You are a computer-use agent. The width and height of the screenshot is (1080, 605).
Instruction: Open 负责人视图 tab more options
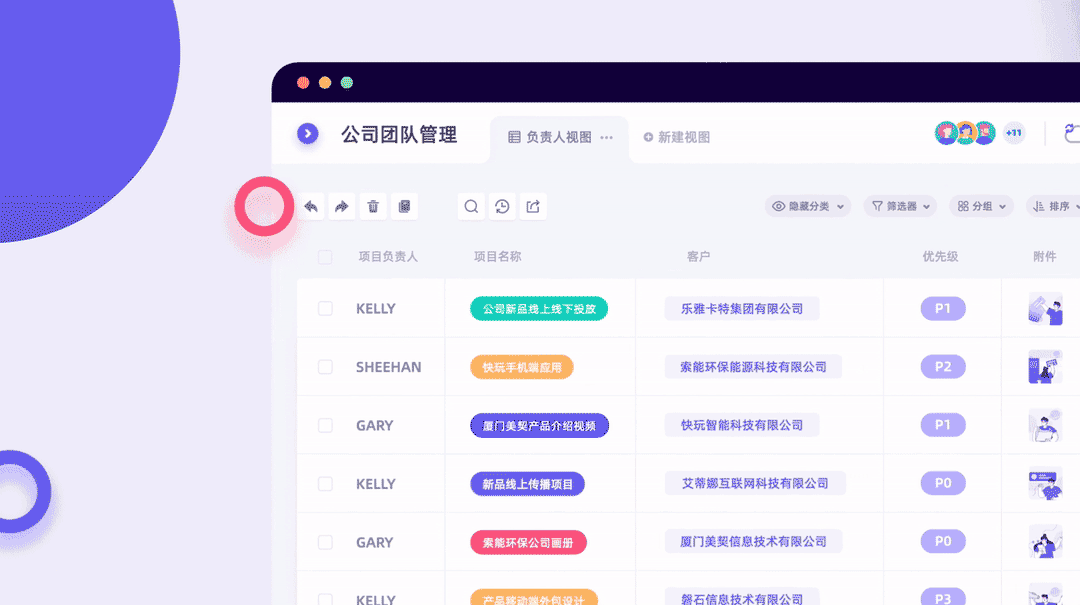[606, 138]
